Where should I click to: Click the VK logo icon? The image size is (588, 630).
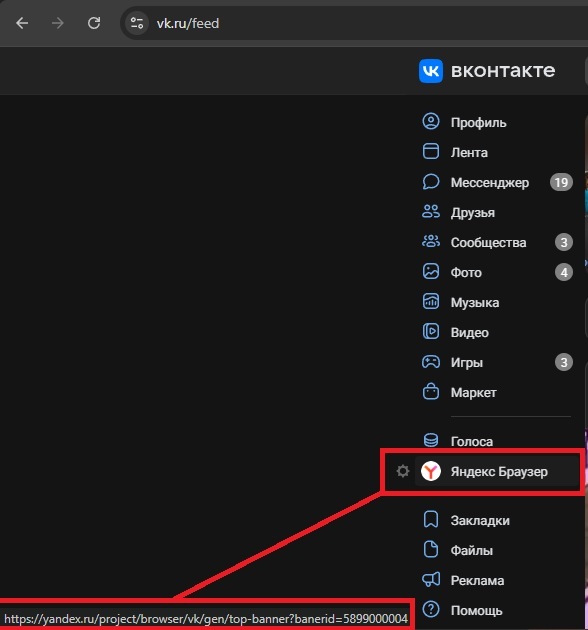coord(431,71)
